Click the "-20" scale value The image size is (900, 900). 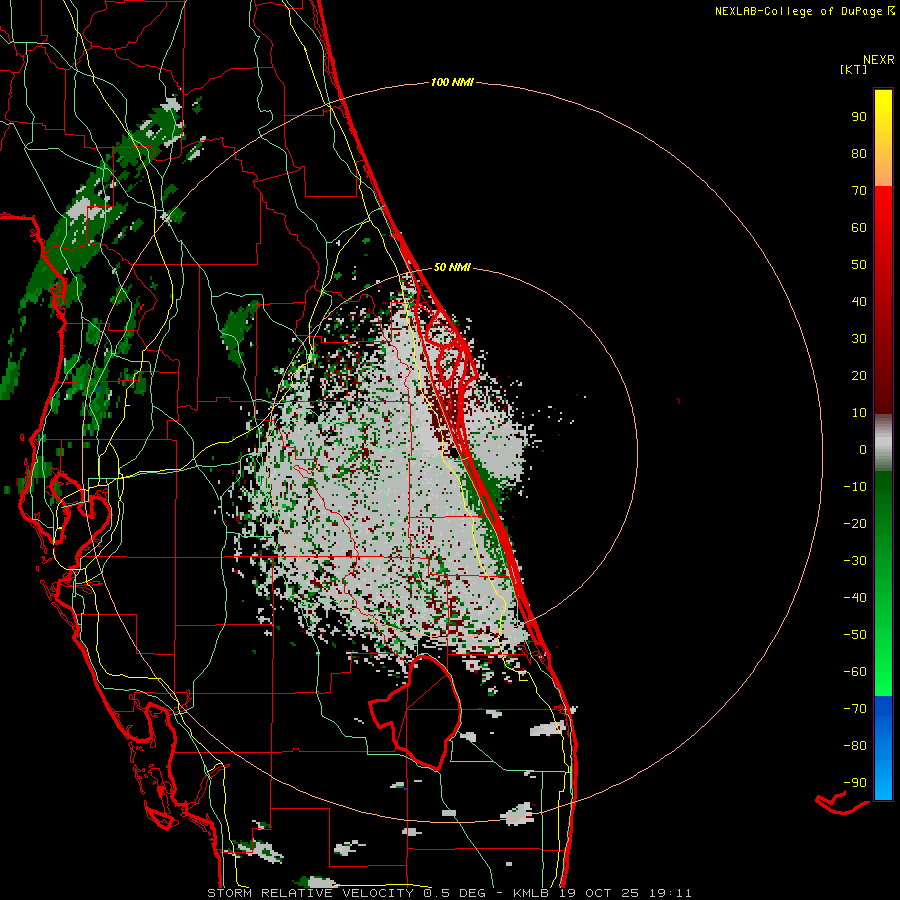[x=855, y=524]
